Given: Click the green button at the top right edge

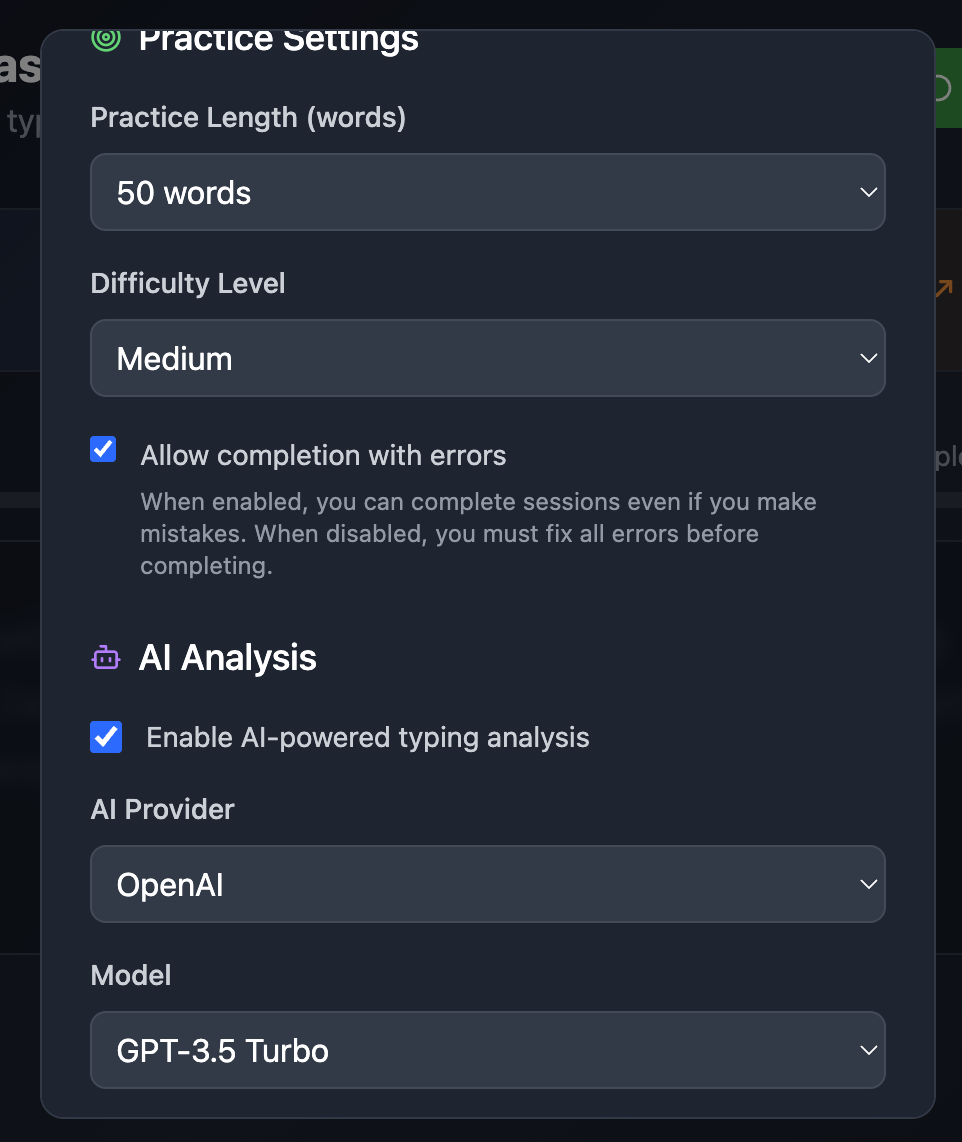Looking at the screenshot, I should (948, 88).
